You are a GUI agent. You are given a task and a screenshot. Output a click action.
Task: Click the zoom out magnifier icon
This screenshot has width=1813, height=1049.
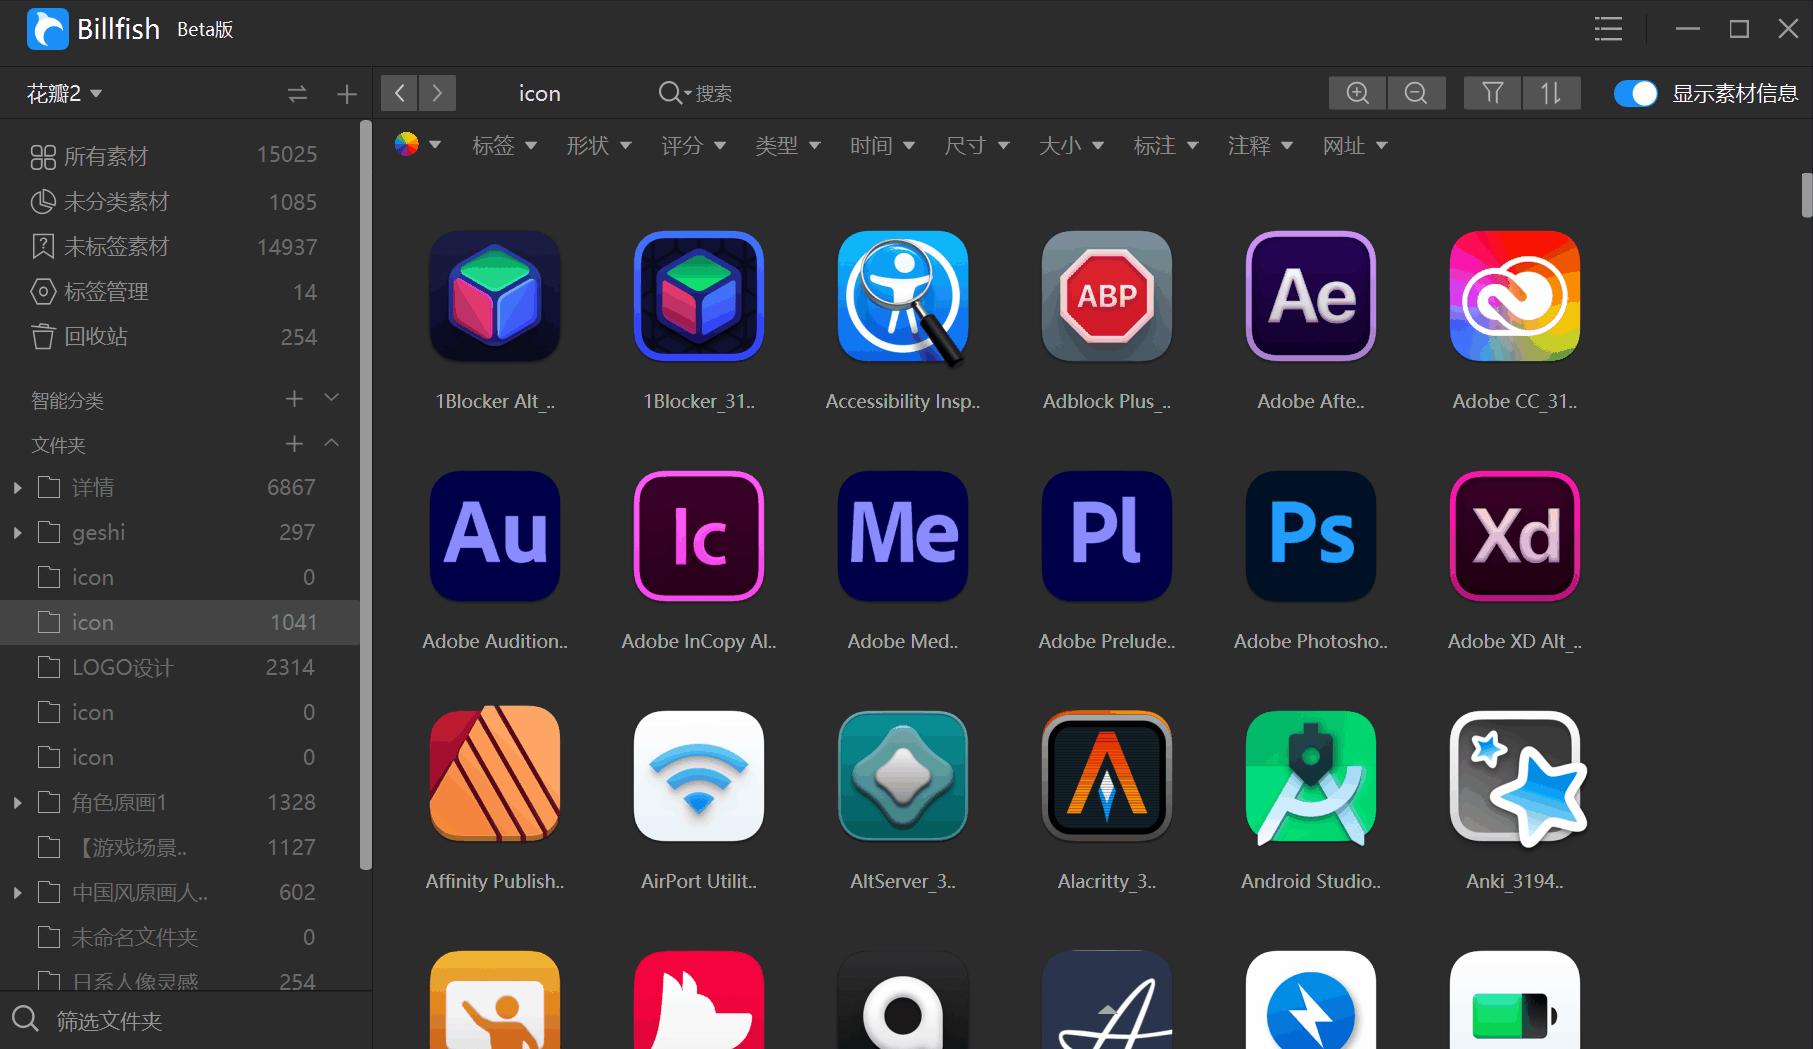tap(1416, 93)
